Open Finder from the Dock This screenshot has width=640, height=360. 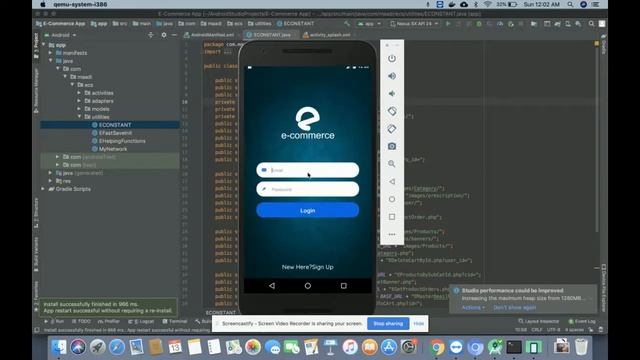(x=59, y=347)
